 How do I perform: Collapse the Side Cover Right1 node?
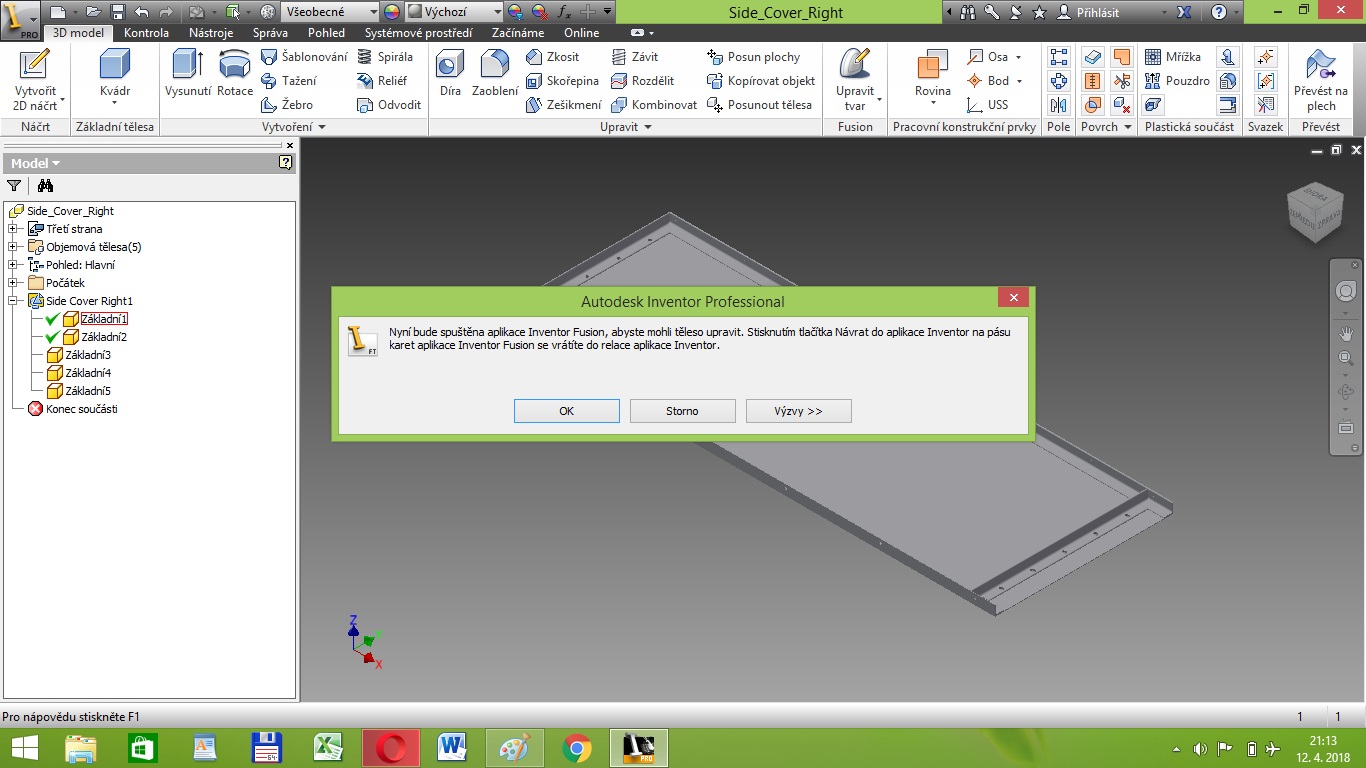tap(12, 301)
